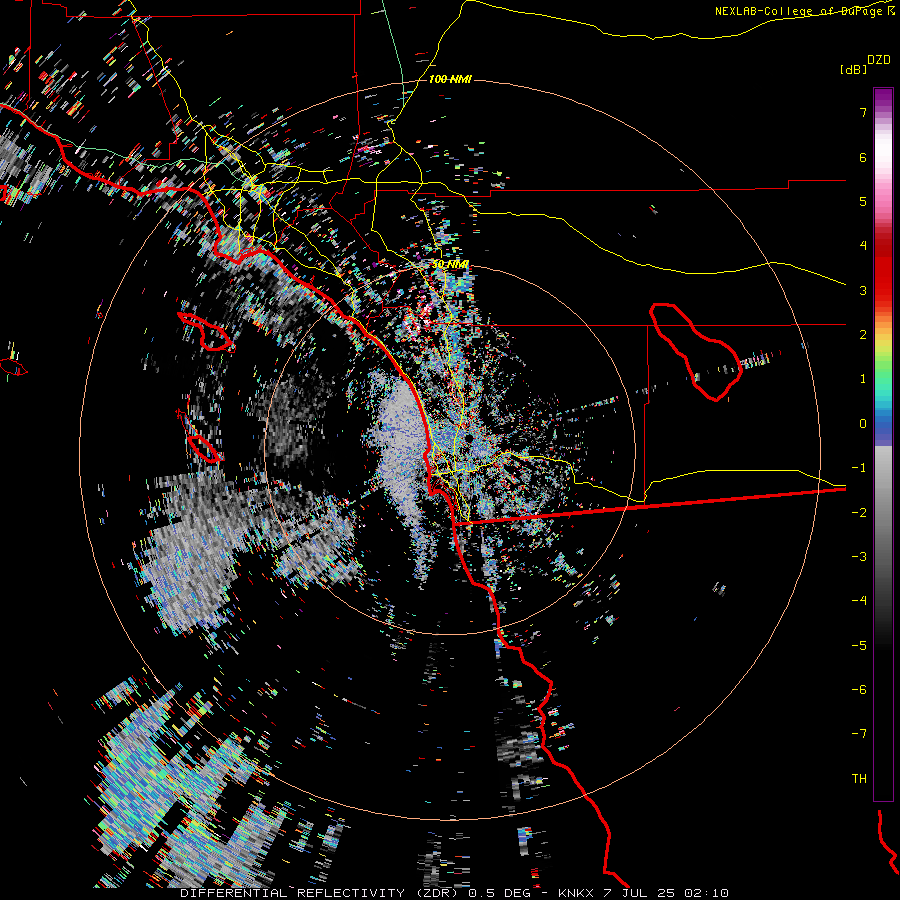The width and height of the screenshot is (900, 900).
Task: Click the DZD label above the color scale
Action: (x=879, y=60)
